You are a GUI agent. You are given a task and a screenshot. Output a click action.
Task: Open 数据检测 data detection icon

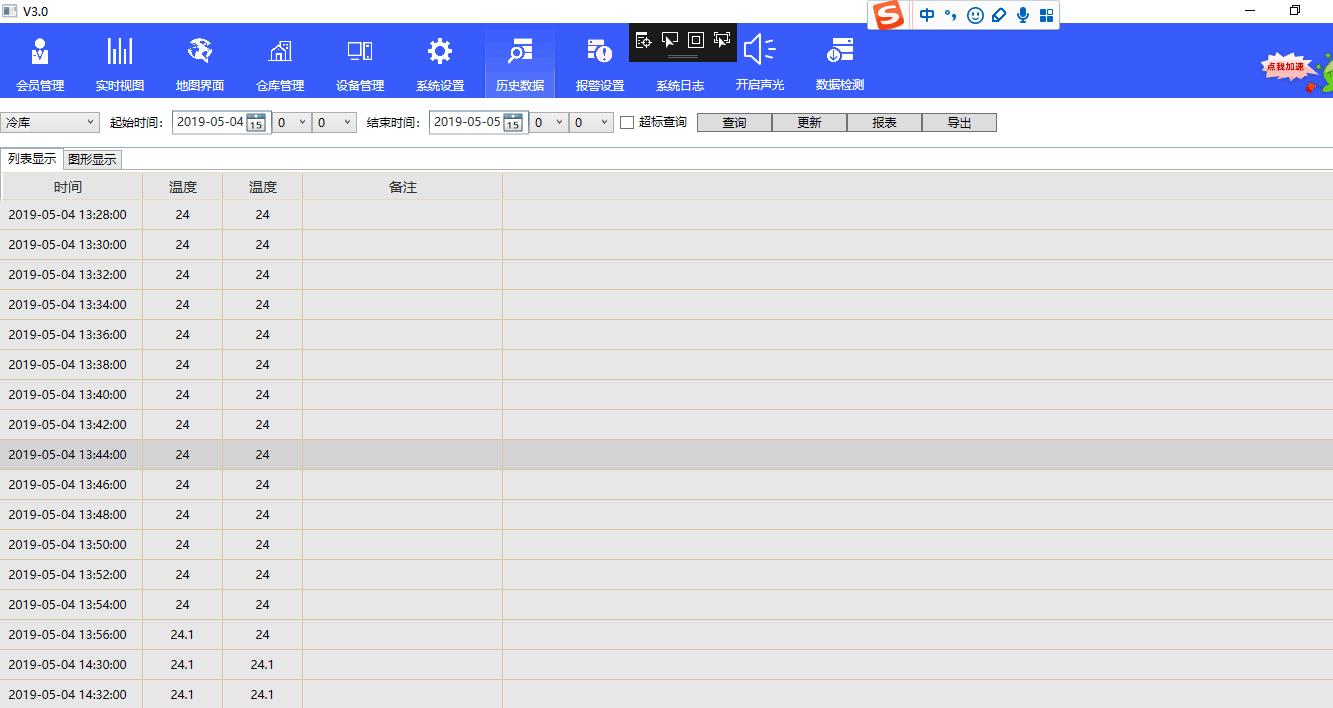[x=840, y=51]
